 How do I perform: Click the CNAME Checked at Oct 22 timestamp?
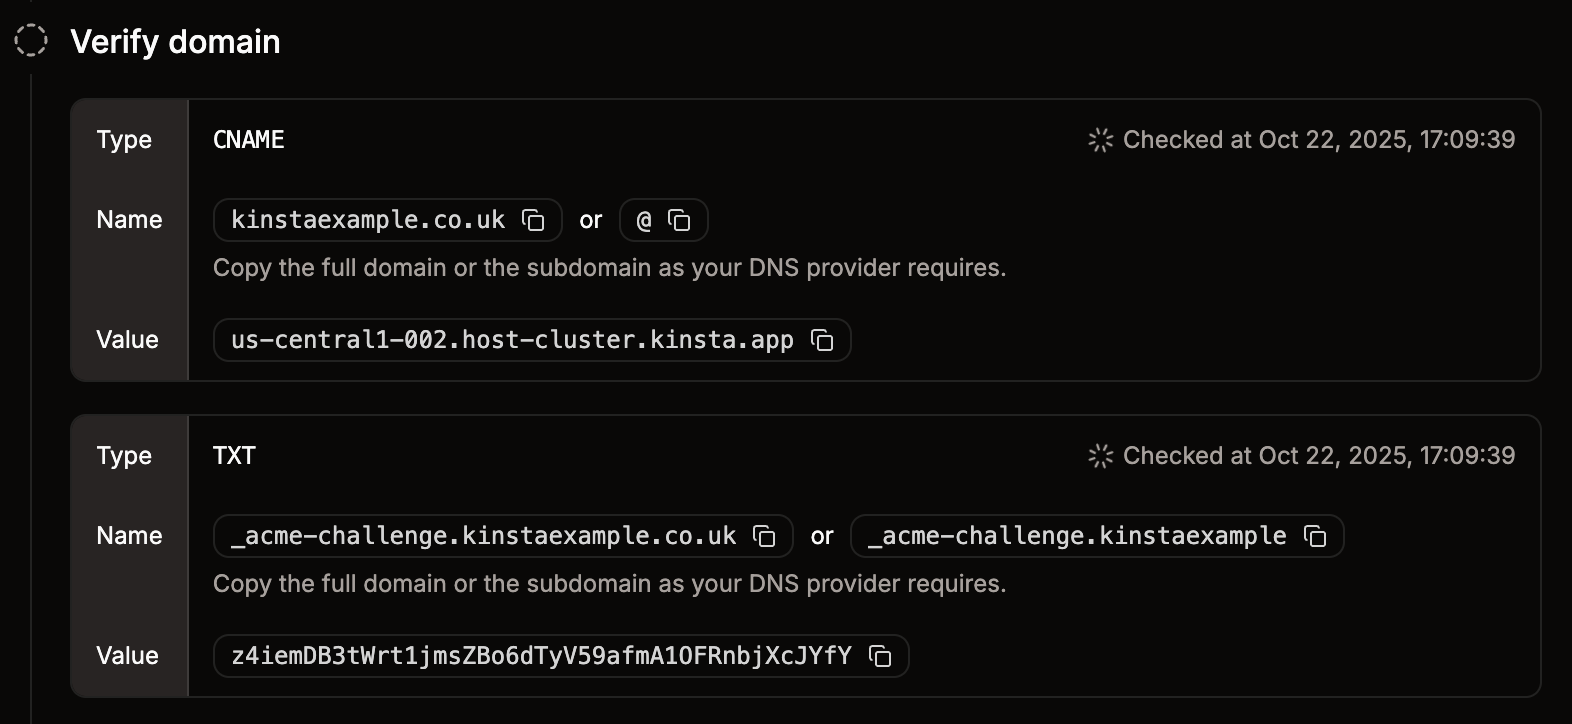pos(1318,140)
